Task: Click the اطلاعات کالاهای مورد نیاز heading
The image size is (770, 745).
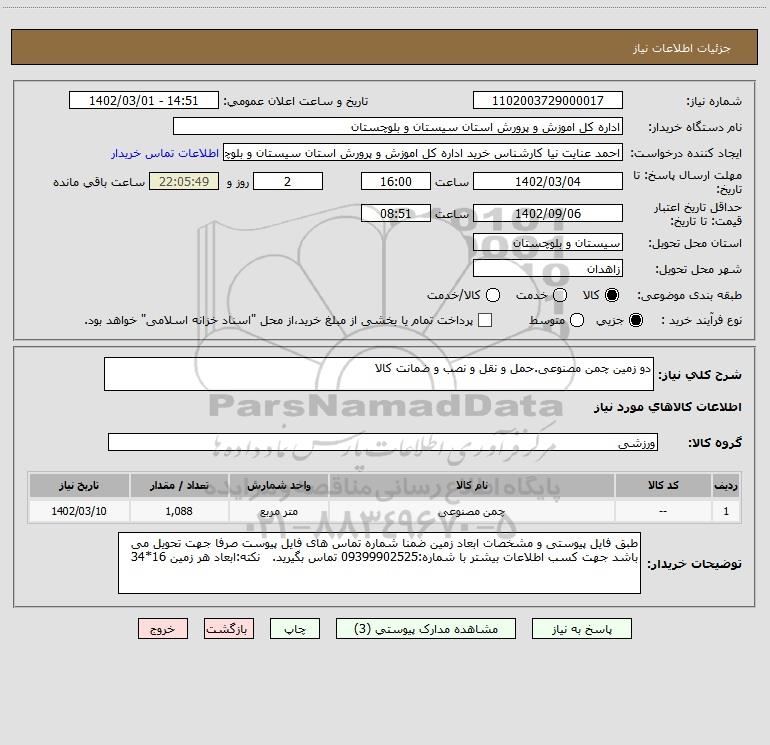Action: click(x=667, y=407)
